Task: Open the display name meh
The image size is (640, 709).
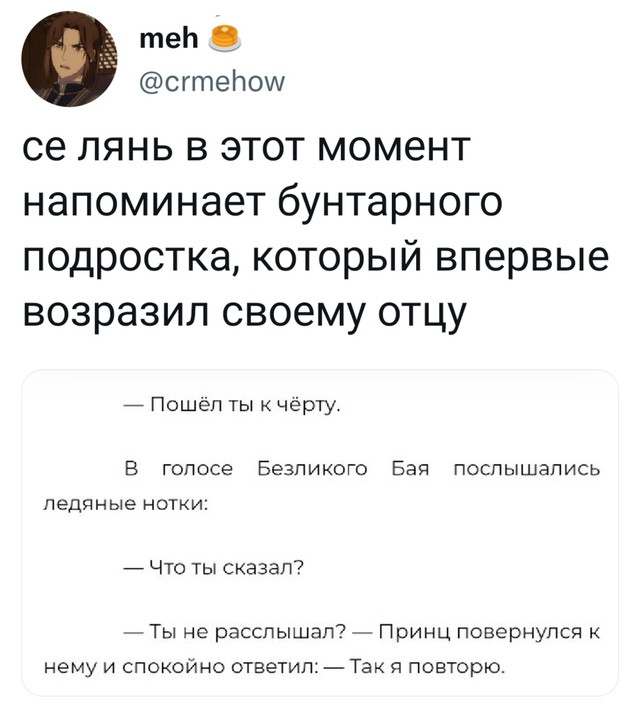Action: (169, 39)
